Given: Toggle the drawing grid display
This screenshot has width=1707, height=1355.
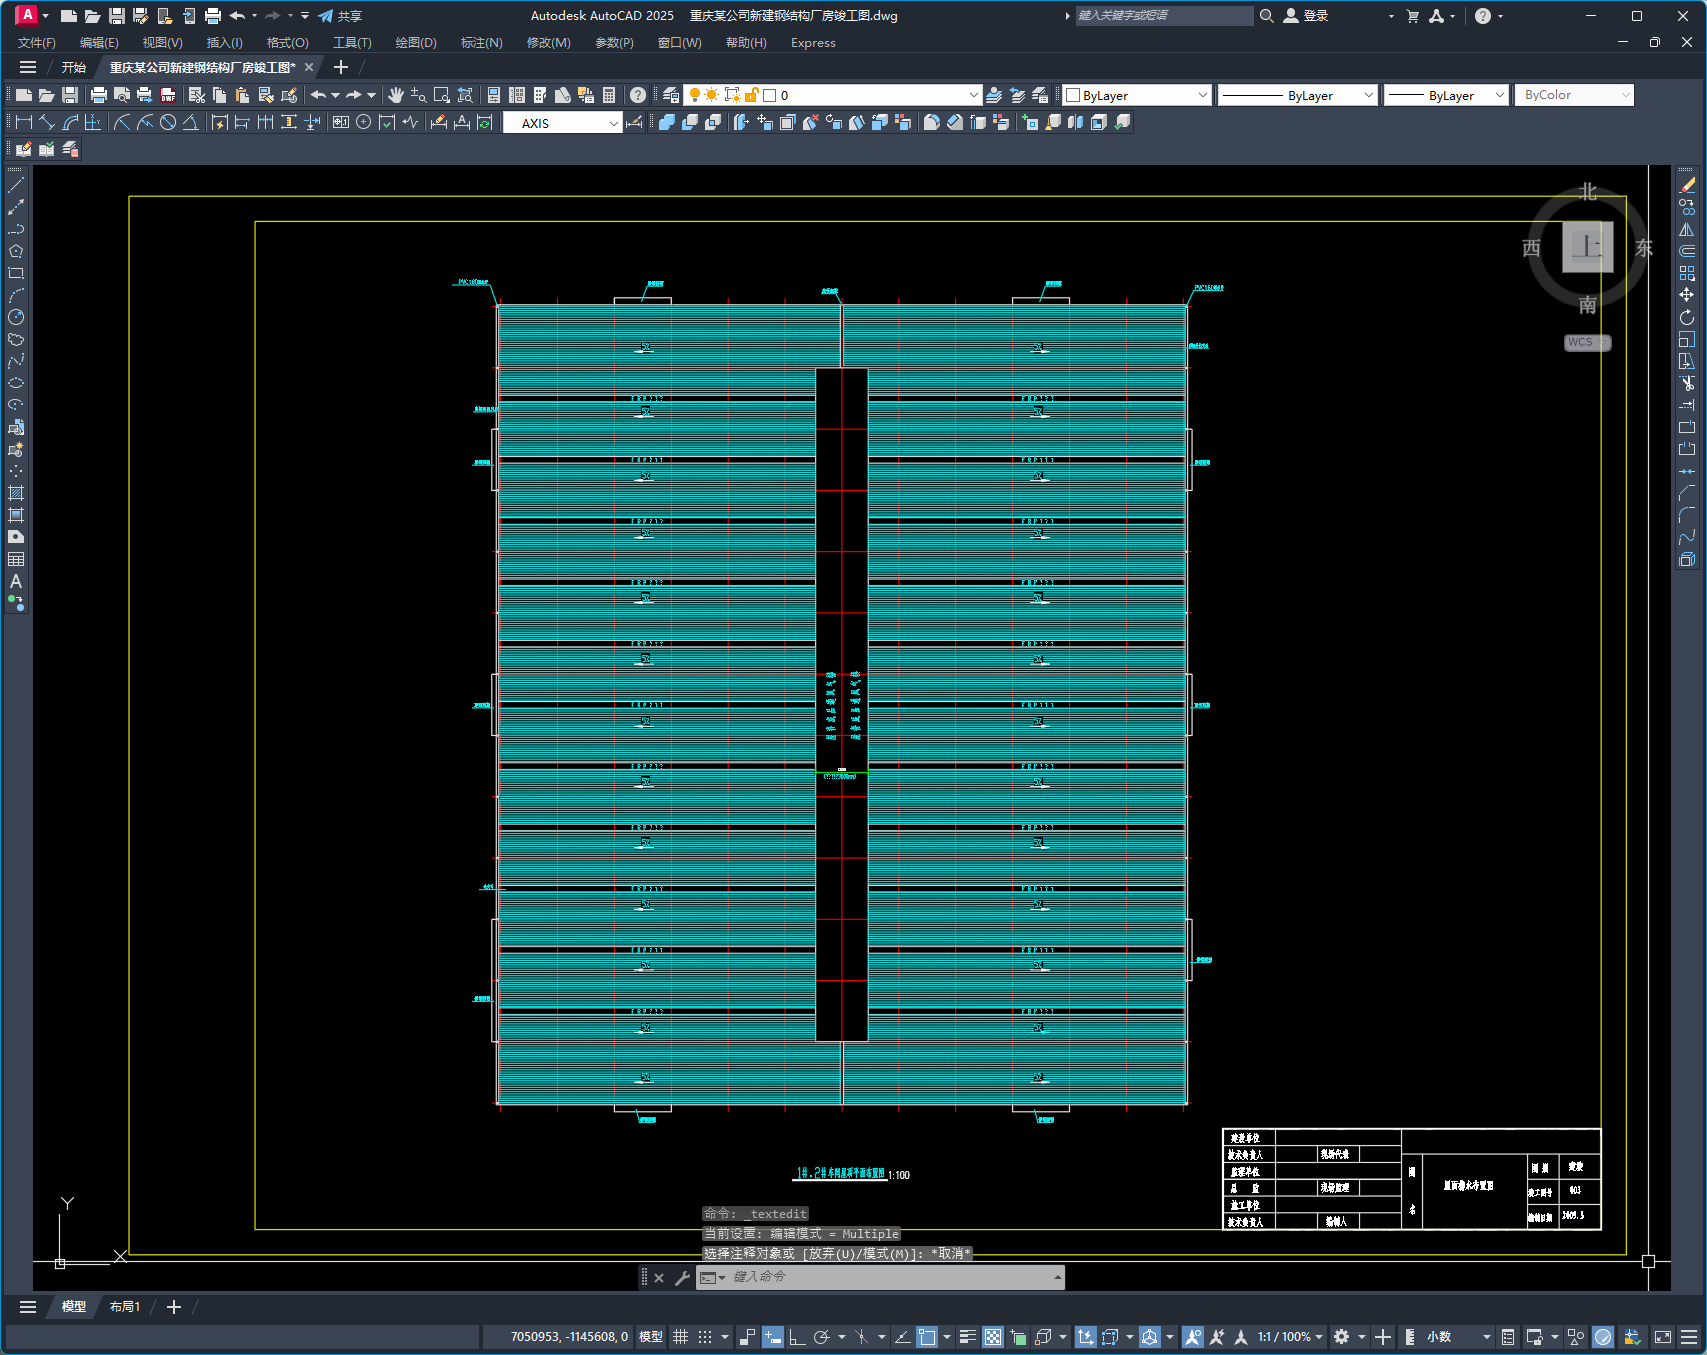Looking at the screenshot, I should (681, 1337).
